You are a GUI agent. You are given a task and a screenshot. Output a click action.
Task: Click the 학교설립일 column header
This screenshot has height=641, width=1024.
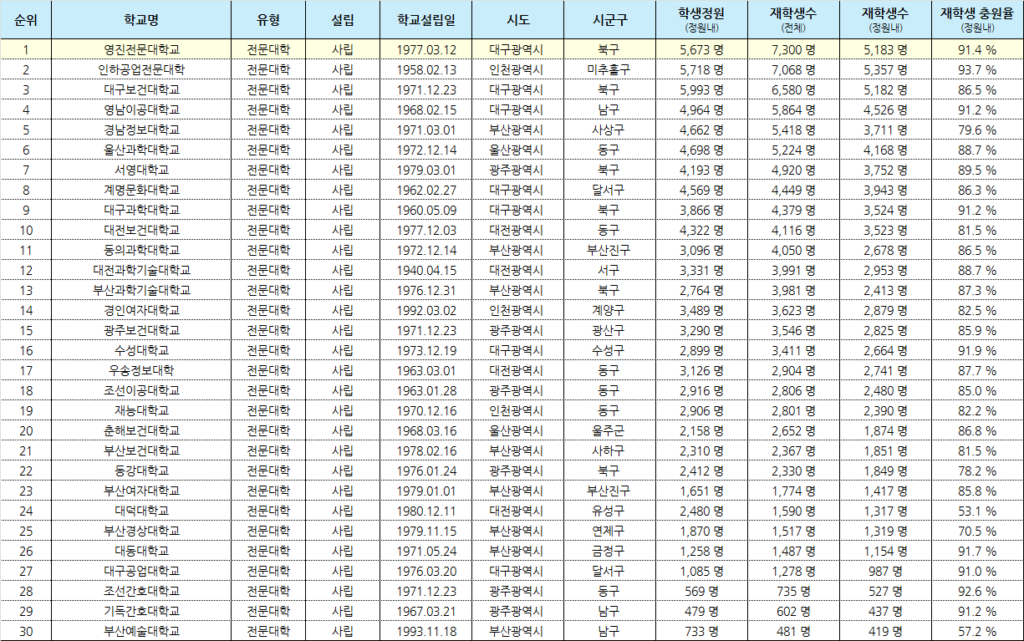pyautogui.click(x=426, y=20)
